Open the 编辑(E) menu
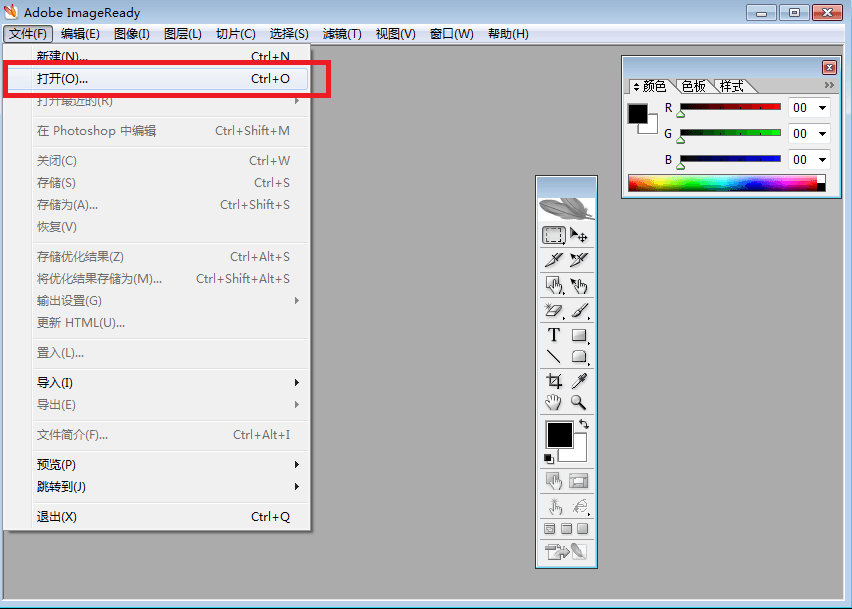This screenshot has height=609, width=852. pyautogui.click(x=80, y=34)
